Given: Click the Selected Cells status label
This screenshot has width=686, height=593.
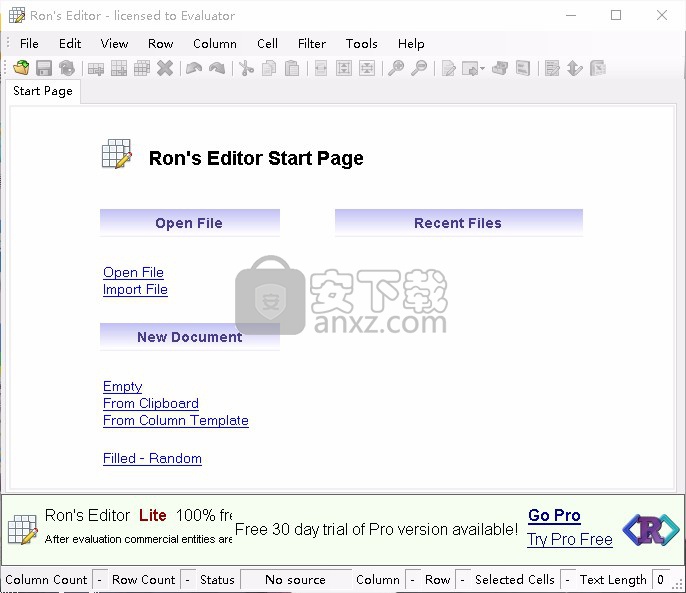Looking at the screenshot, I should (515, 580).
